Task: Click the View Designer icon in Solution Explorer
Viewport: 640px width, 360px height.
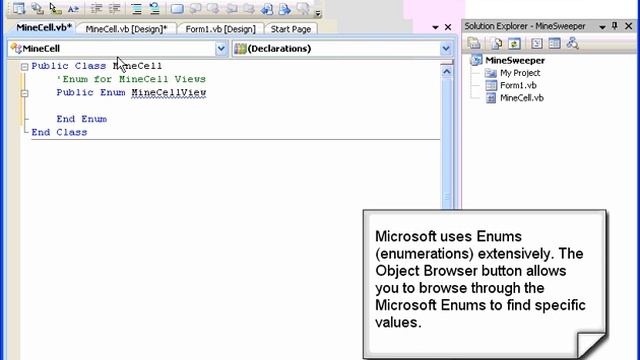Action: pos(555,43)
